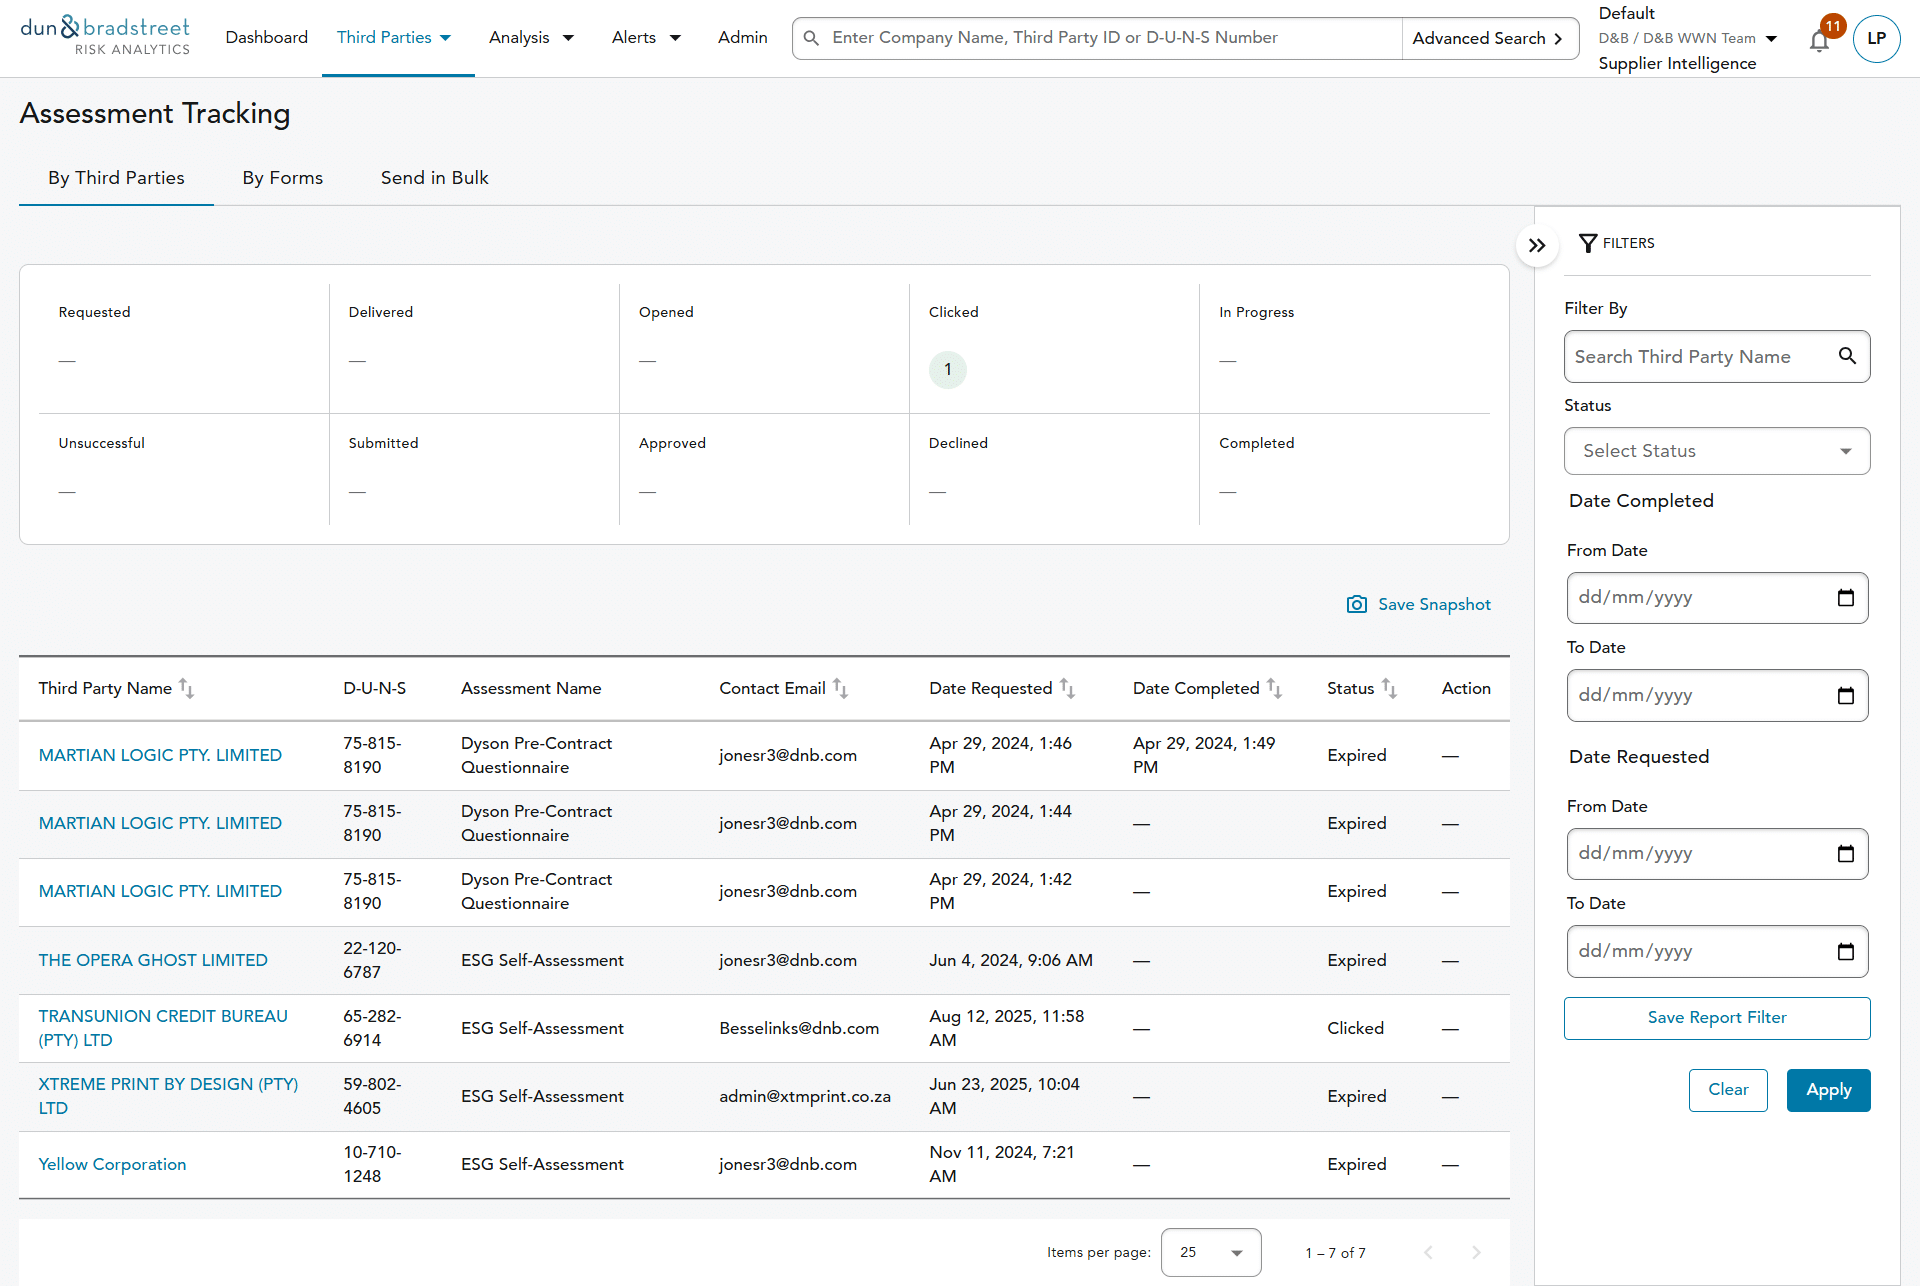Click the Clicked count badge showing 1
Image resolution: width=1920 pixels, height=1286 pixels.
(x=947, y=370)
